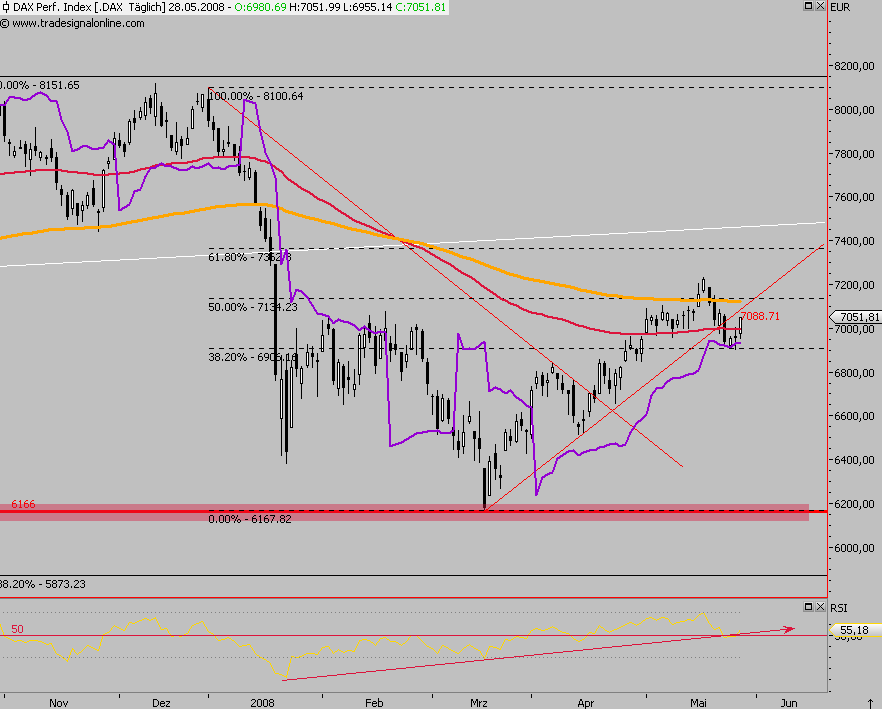This screenshot has height=709, width=882.
Task: Click the 8000,00 price axis label
Action: [x=854, y=110]
